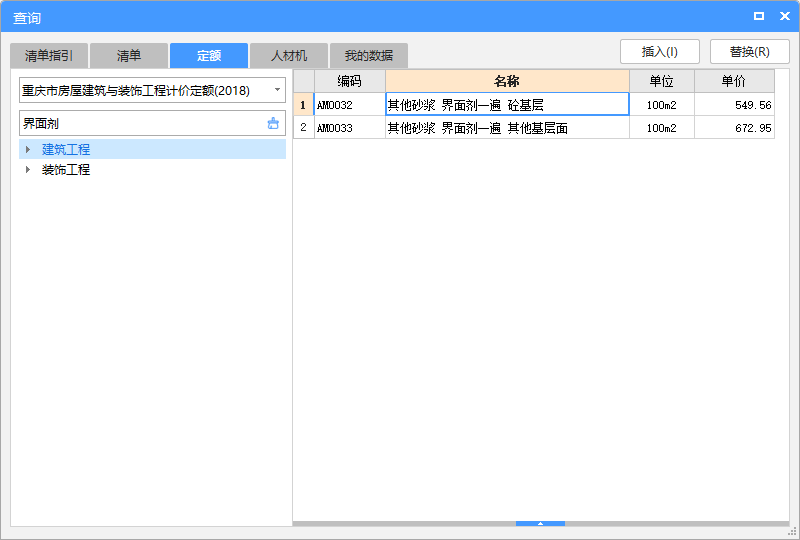The width and height of the screenshot is (800, 540).
Task: Click the 100m2 unit cell of AM0032
Action: (662, 105)
